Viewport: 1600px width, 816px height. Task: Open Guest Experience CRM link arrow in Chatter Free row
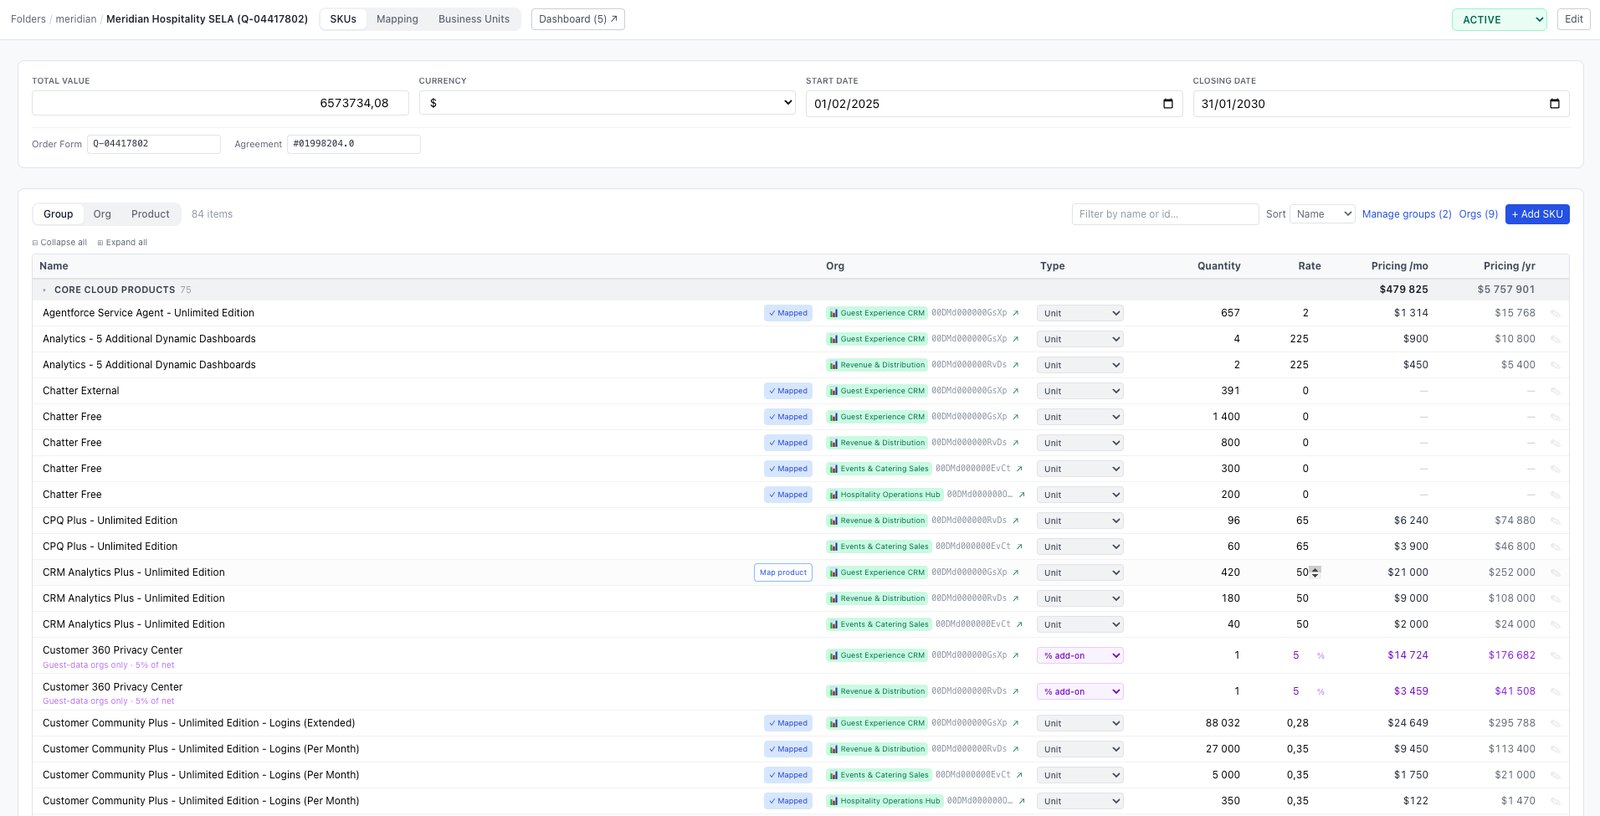tap(1015, 417)
